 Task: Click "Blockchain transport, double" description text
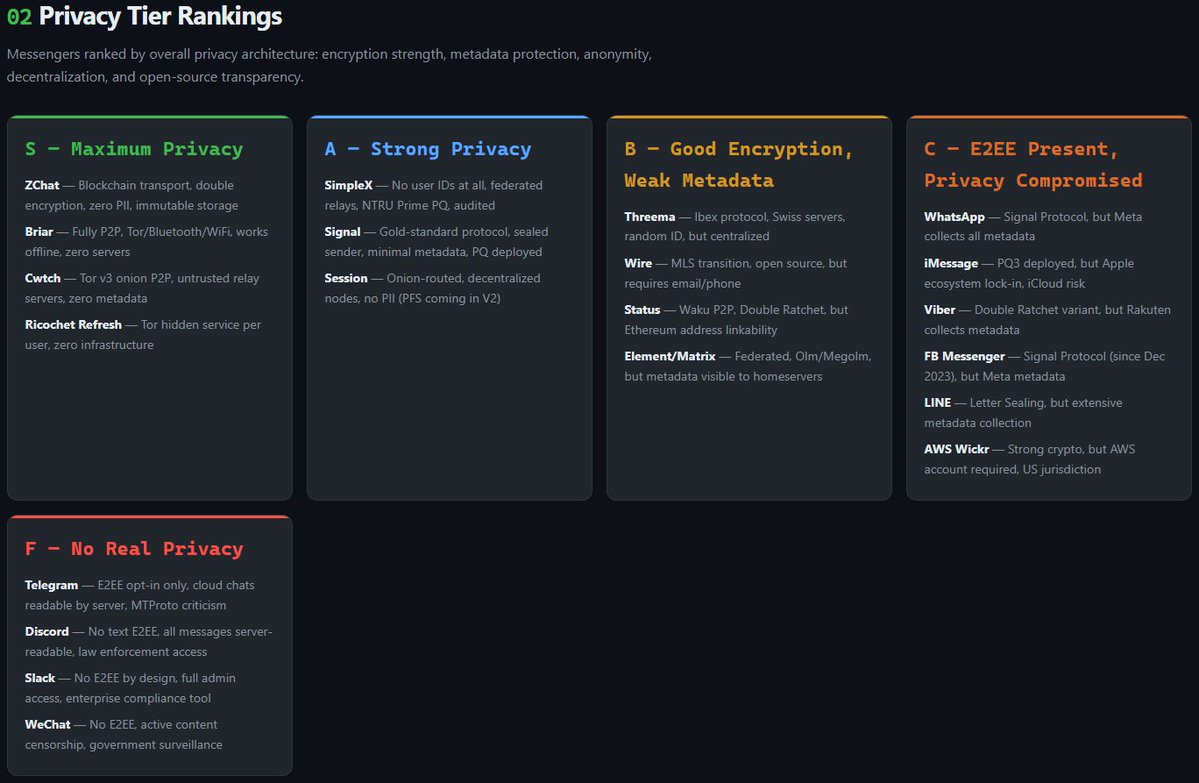click(x=156, y=185)
